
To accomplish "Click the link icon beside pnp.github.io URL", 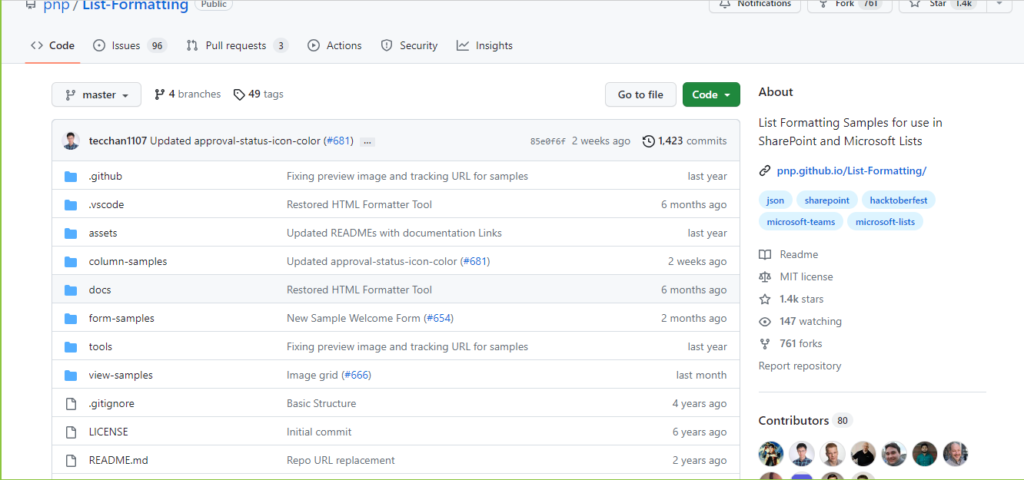I will [x=765, y=171].
